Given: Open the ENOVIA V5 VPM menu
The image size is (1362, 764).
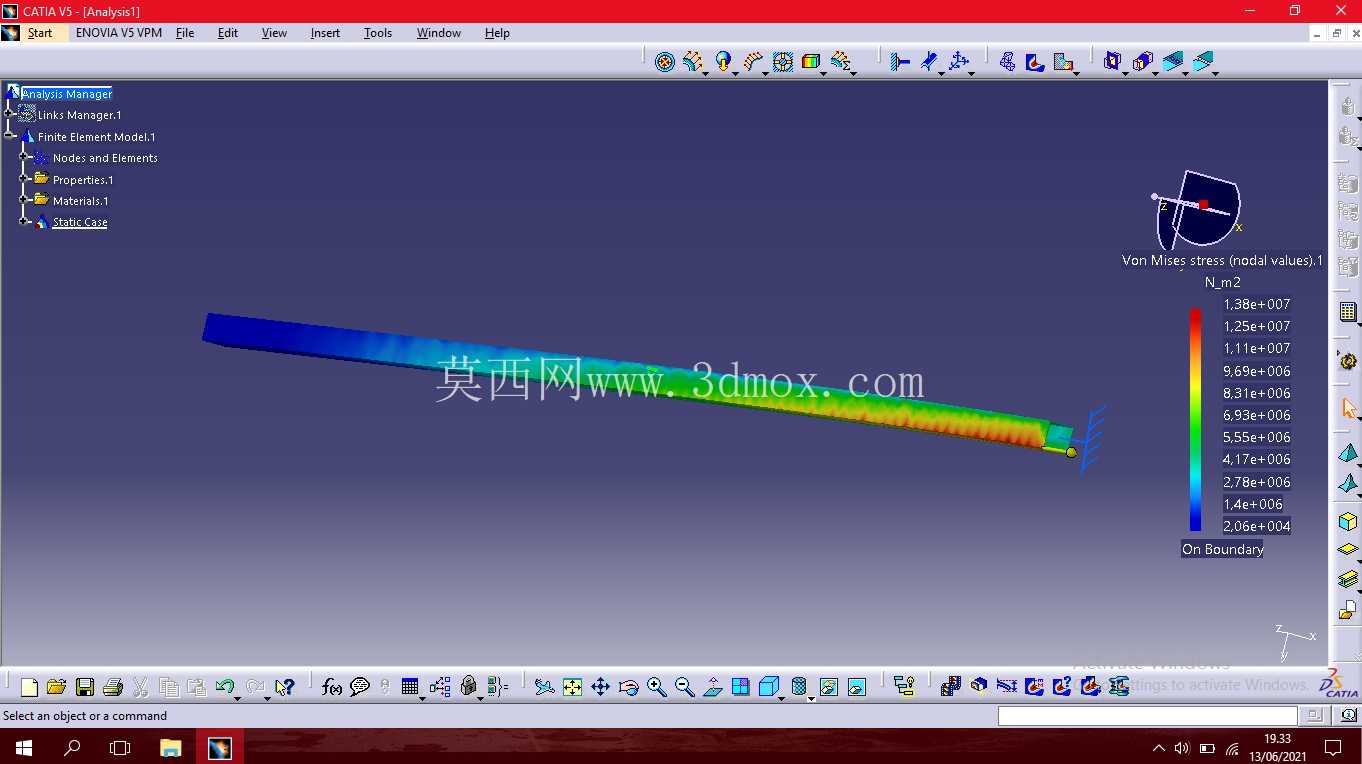Looking at the screenshot, I should [x=119, y=33].
